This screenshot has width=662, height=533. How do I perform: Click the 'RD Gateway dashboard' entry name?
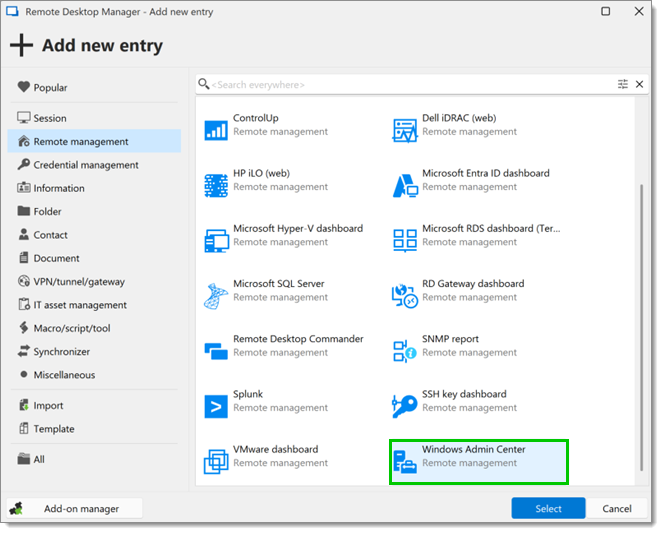[473, 284]
